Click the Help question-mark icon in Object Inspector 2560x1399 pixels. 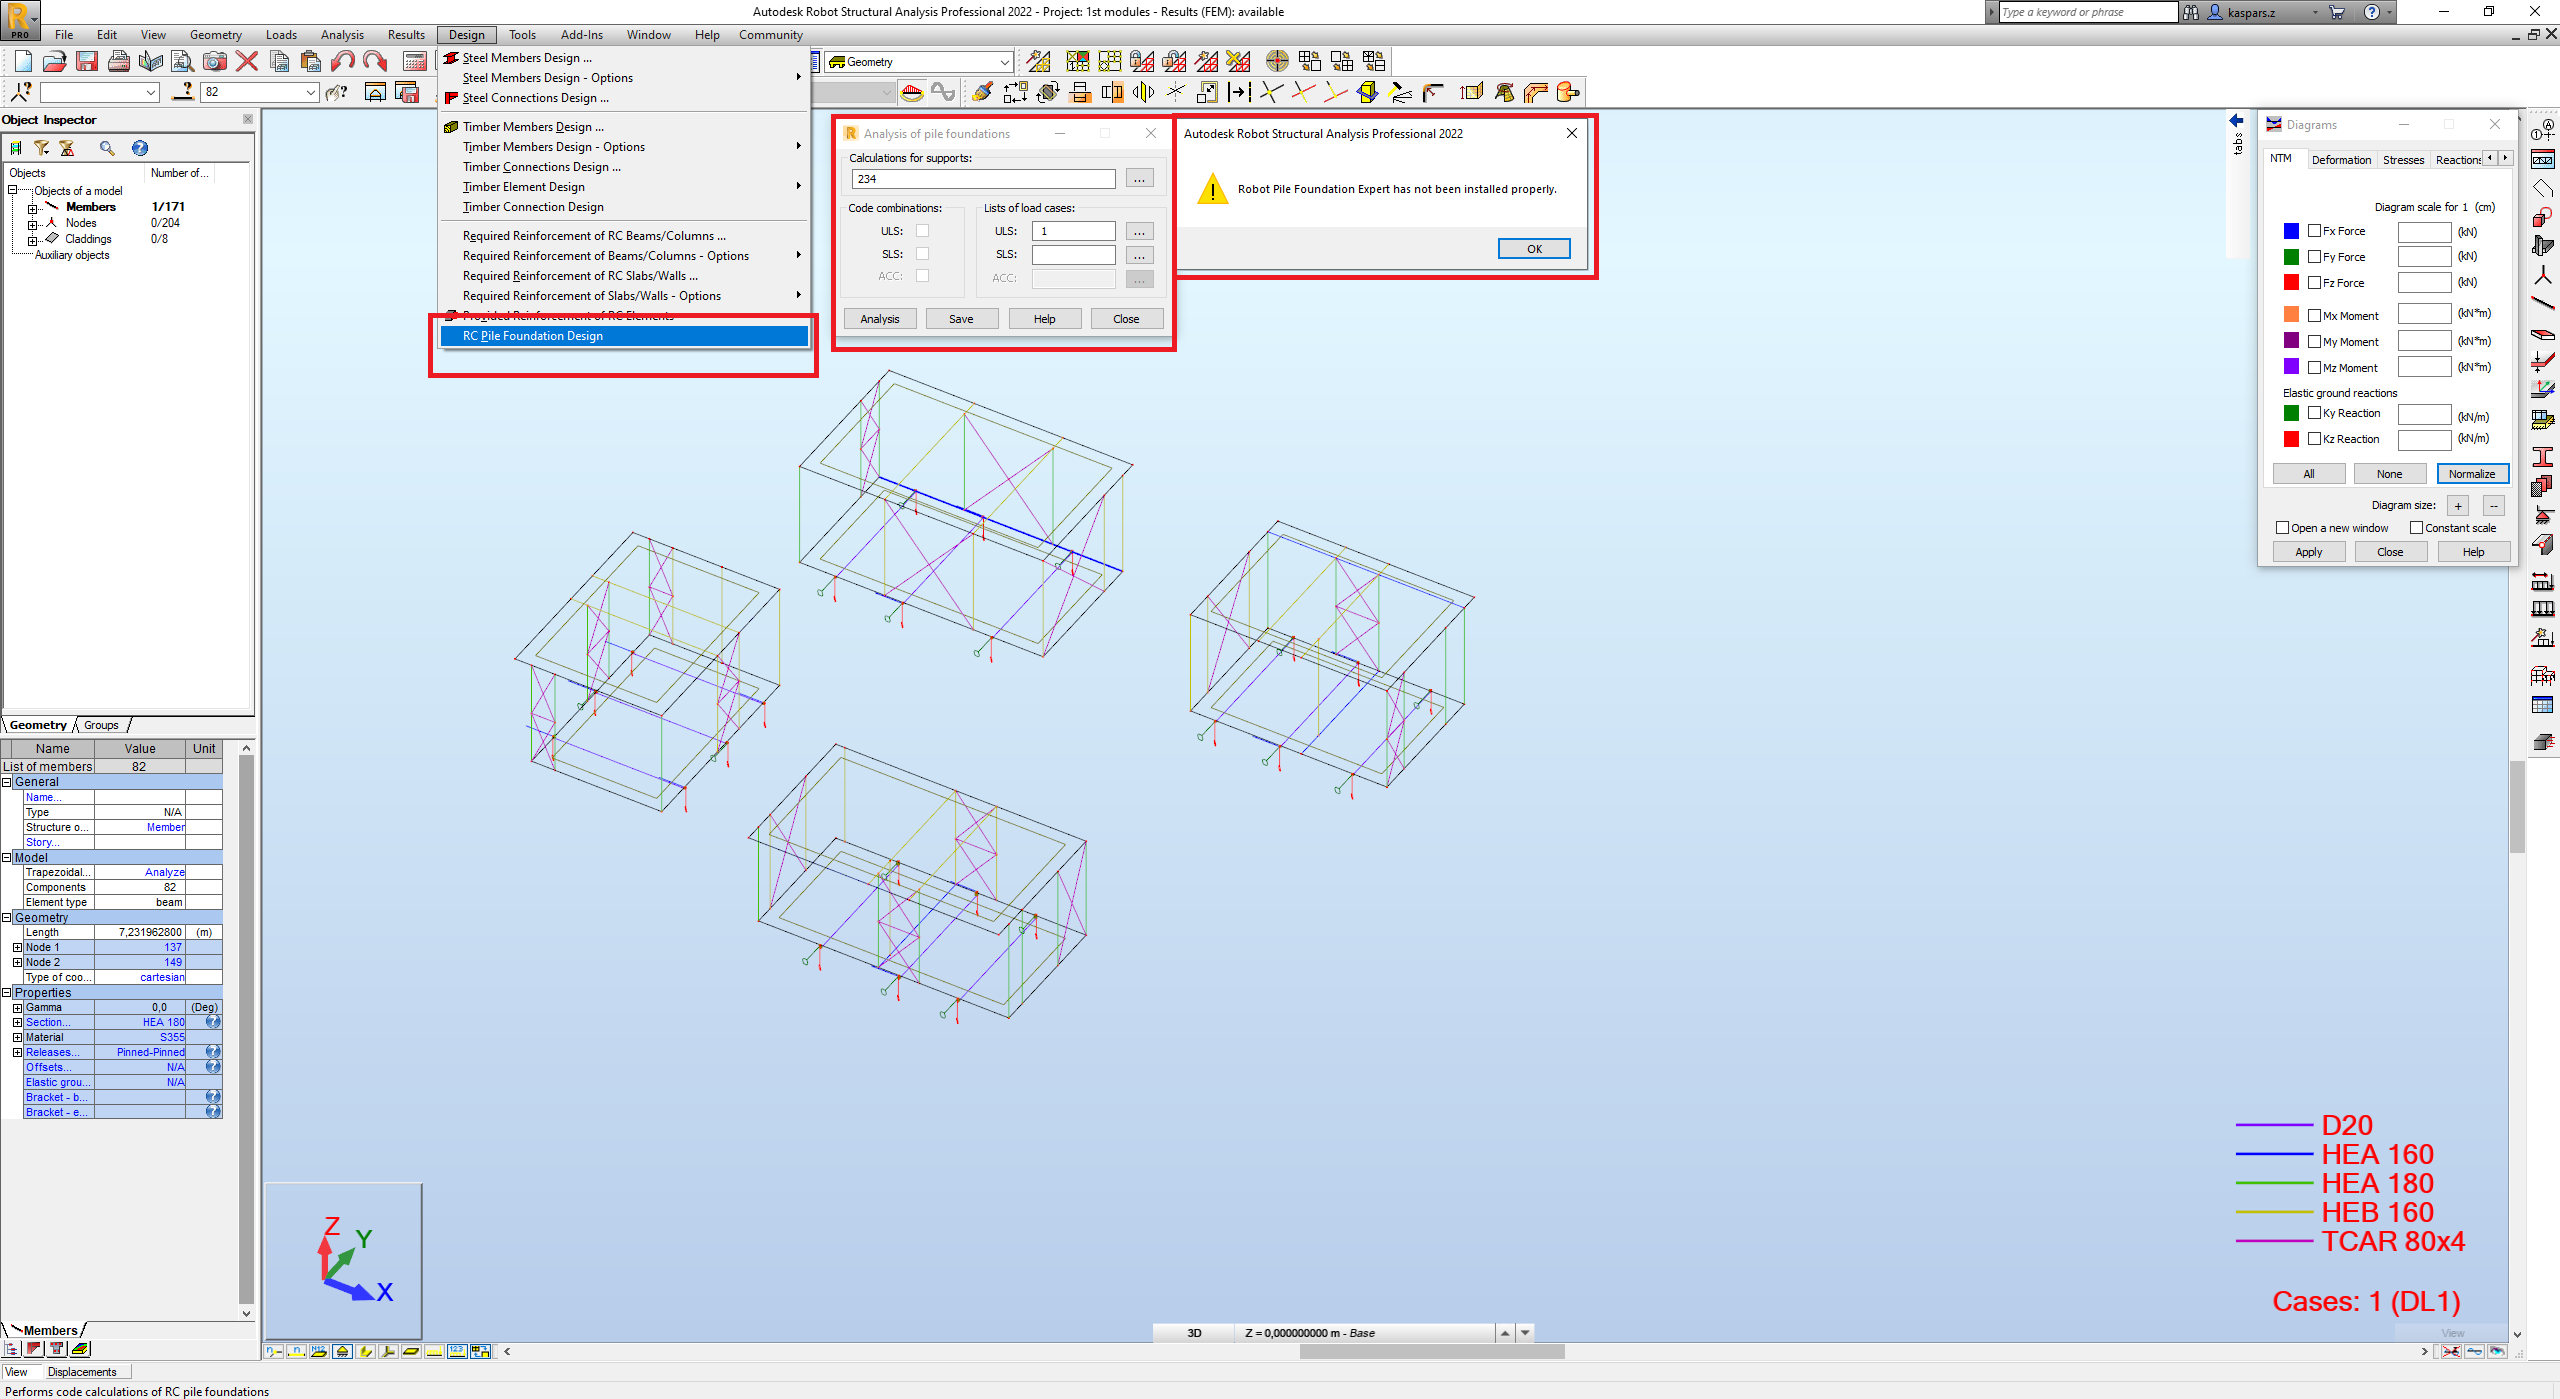(x=140, y=148)
